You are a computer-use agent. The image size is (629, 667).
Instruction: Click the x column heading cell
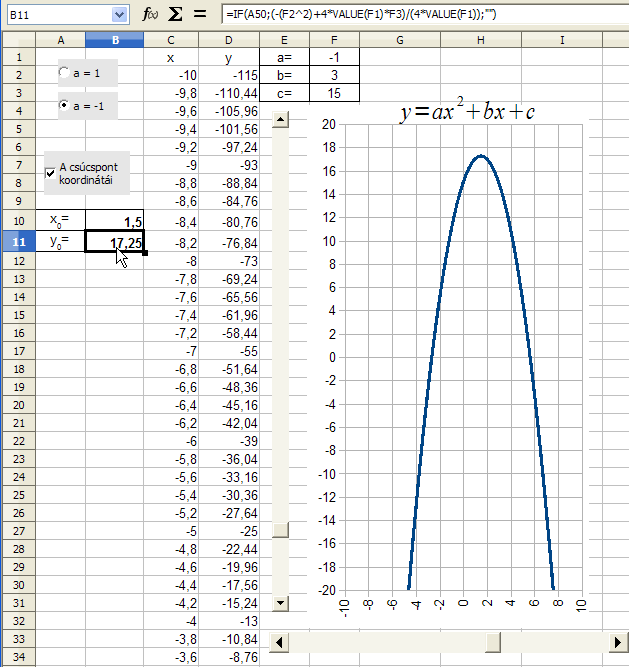point(171,57)
